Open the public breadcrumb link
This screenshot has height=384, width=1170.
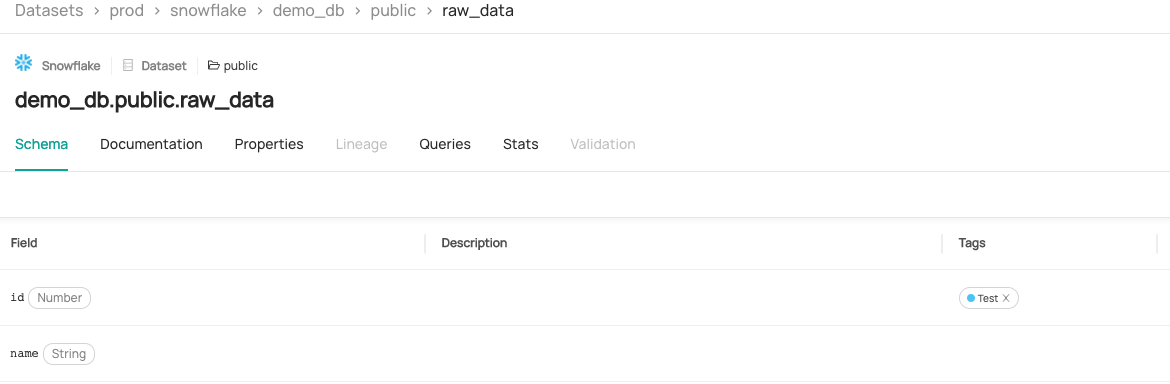click(393, 11)
